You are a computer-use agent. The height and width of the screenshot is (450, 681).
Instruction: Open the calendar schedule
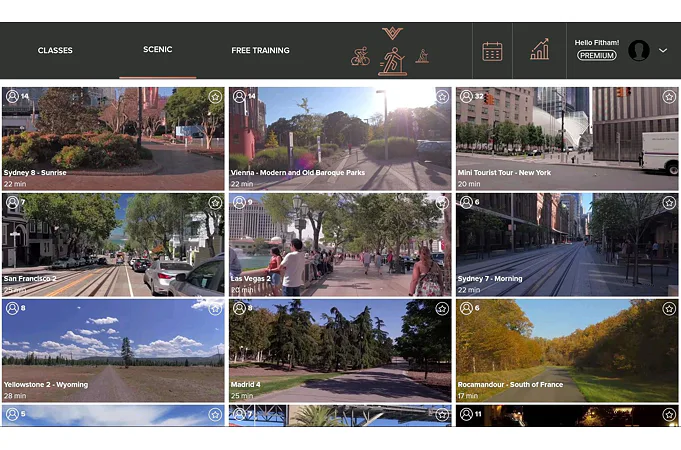[x=492, y=51]
